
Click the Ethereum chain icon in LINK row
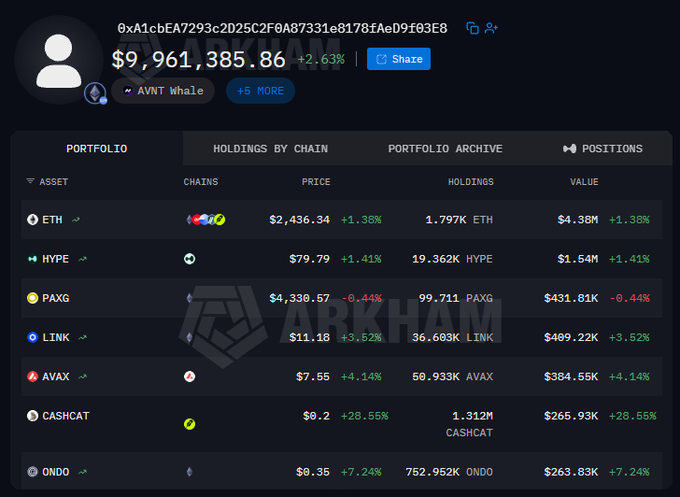point(190,337)
